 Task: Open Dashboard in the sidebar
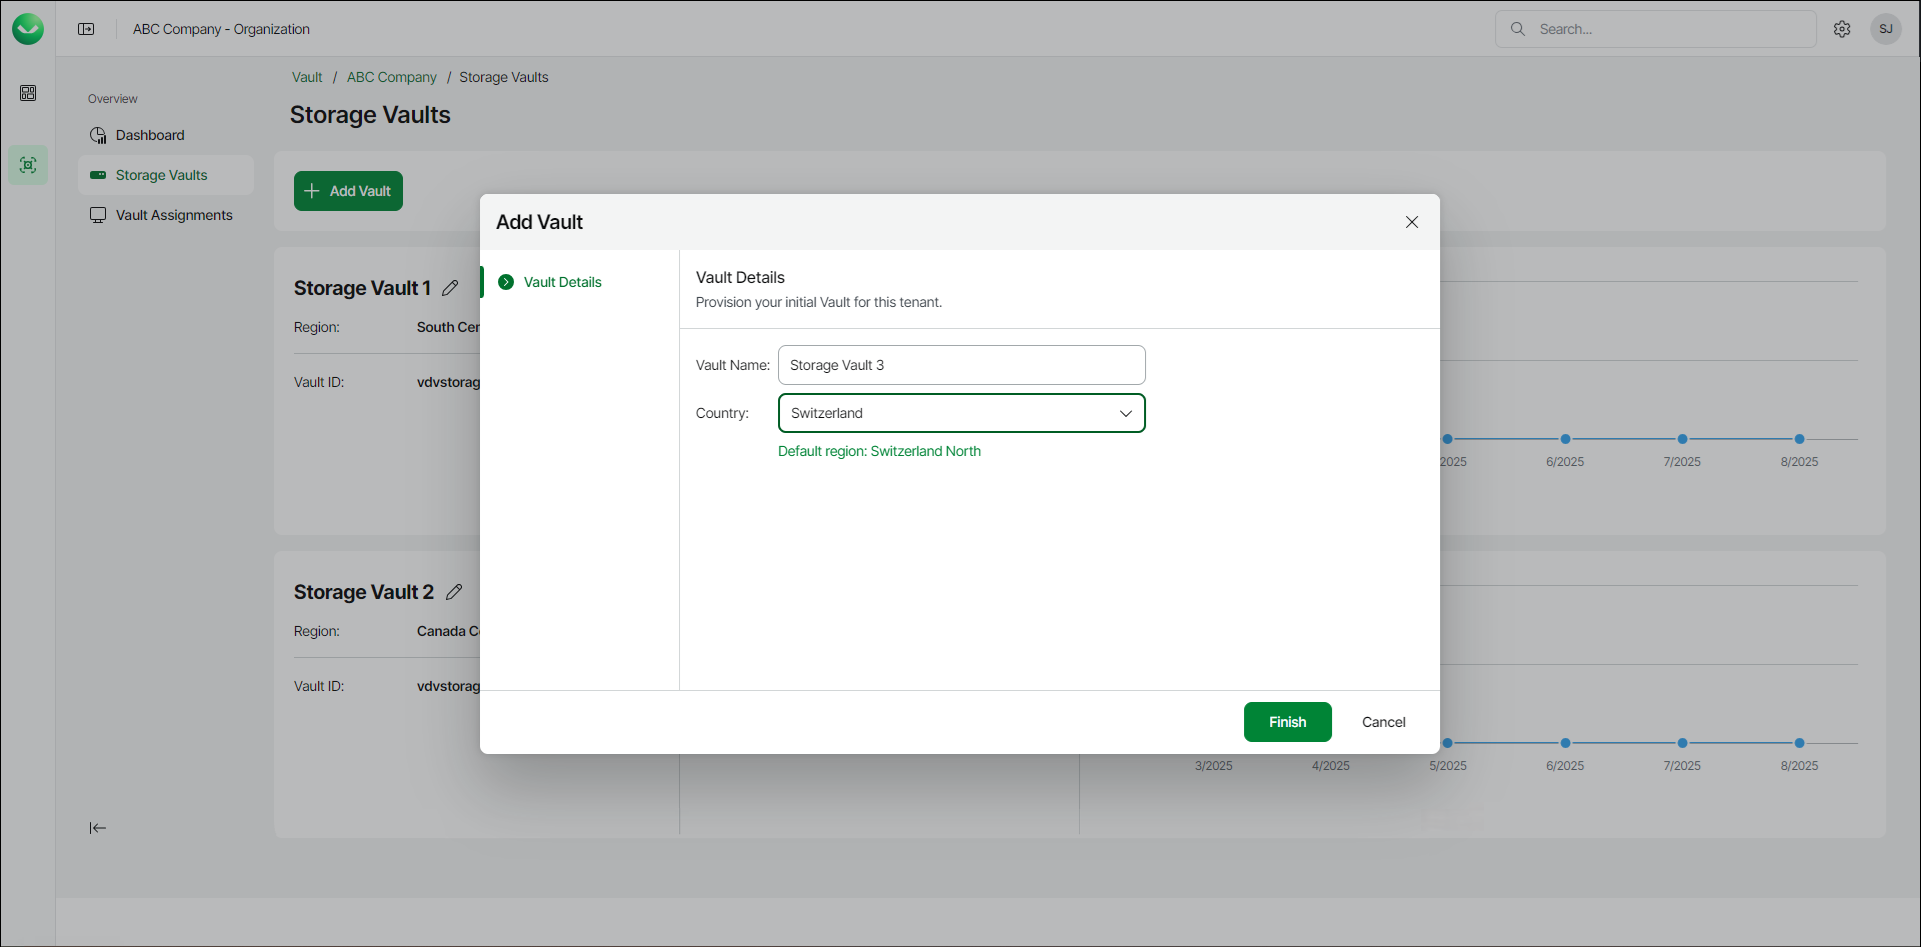[x=150, y=135]
